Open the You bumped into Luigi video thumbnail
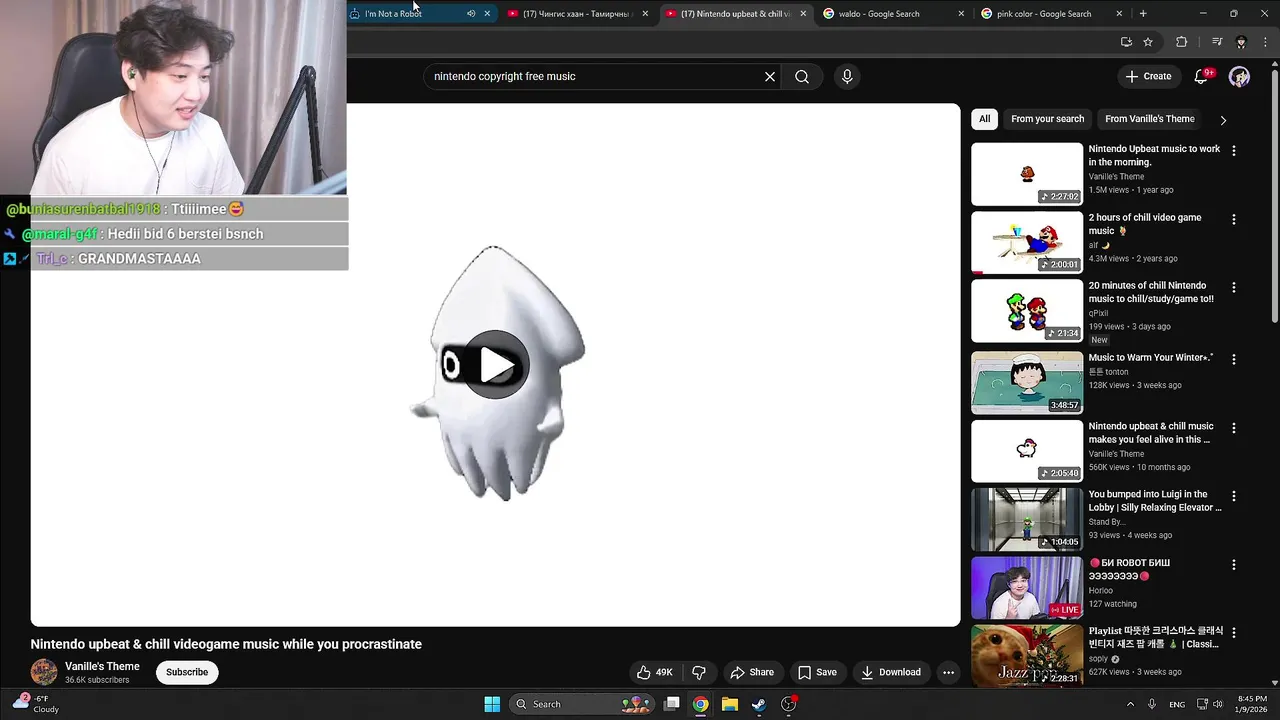The image size is (1280, 720). pos(1027,519)
